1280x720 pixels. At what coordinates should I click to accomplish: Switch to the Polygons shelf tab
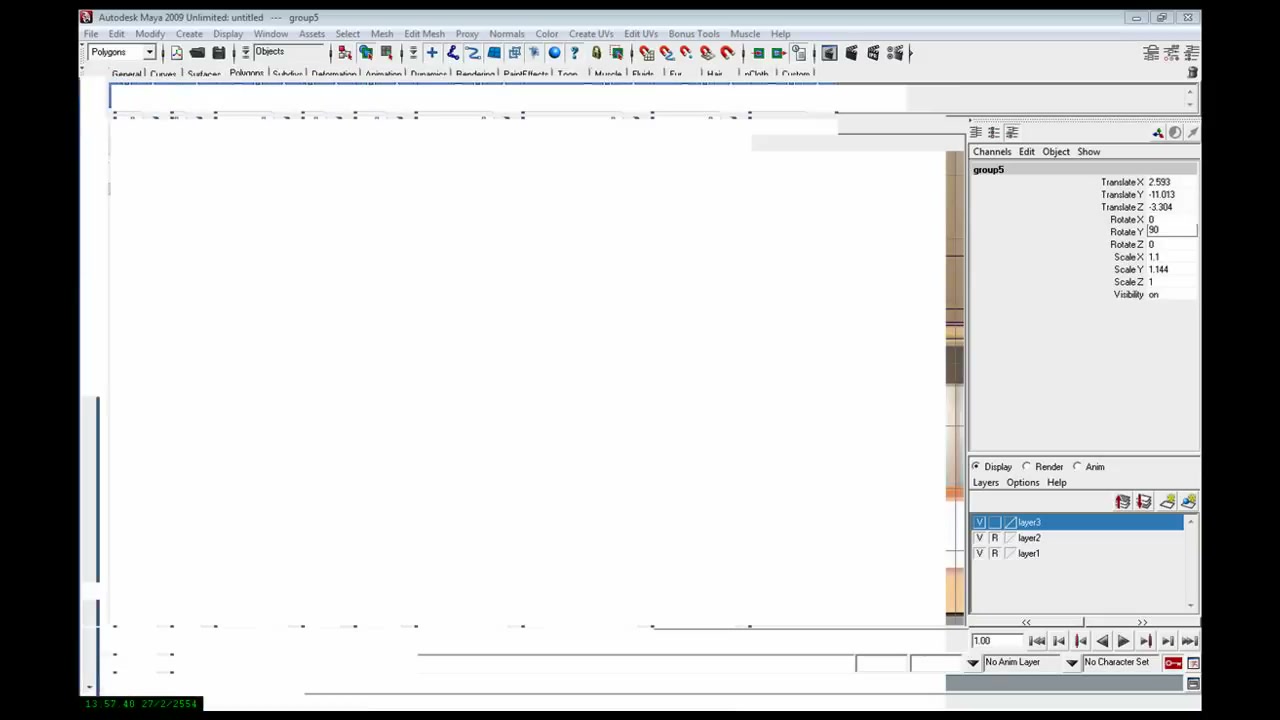246,74
